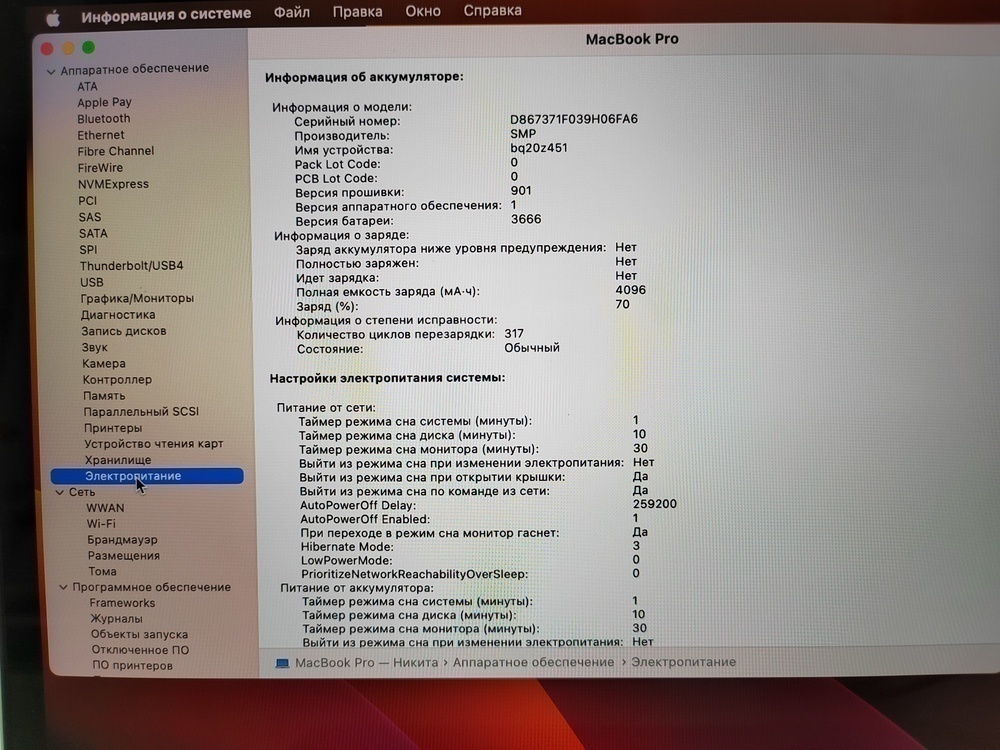Viewport: 1000px width, 750px height.
Task: Collapse the Программное обеспечение section
Action: tap(62, 586)
